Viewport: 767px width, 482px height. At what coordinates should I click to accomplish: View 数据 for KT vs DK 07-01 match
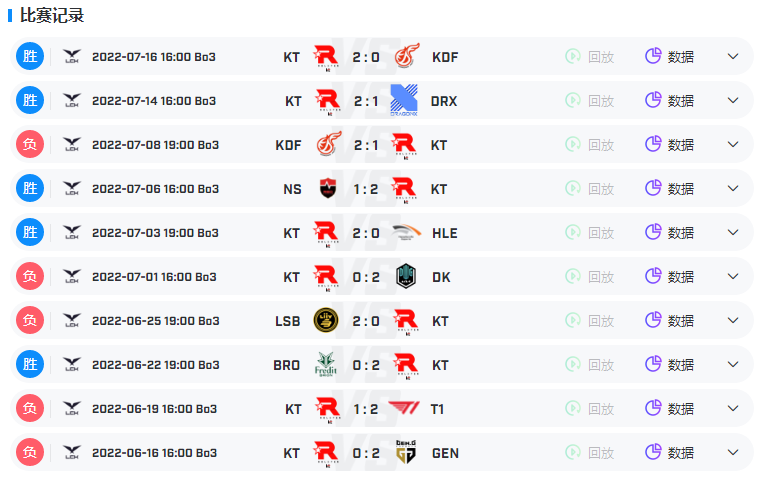669,276
